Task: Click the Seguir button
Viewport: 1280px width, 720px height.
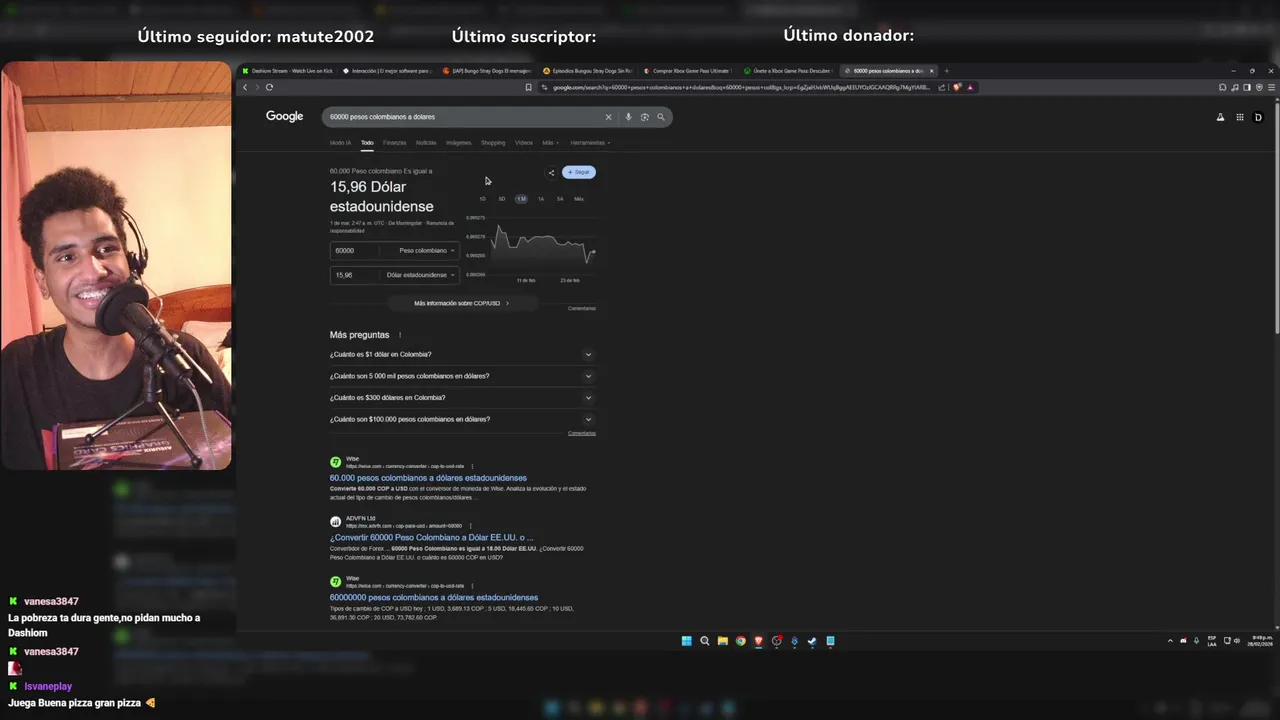Action: coord(579,172)
